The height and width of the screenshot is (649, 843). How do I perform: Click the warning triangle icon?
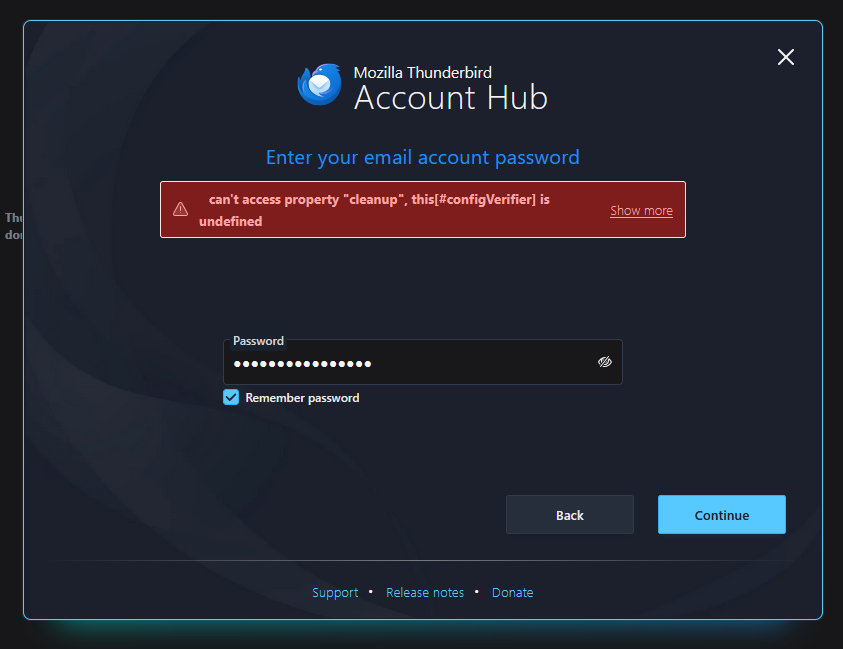point(181,209)
